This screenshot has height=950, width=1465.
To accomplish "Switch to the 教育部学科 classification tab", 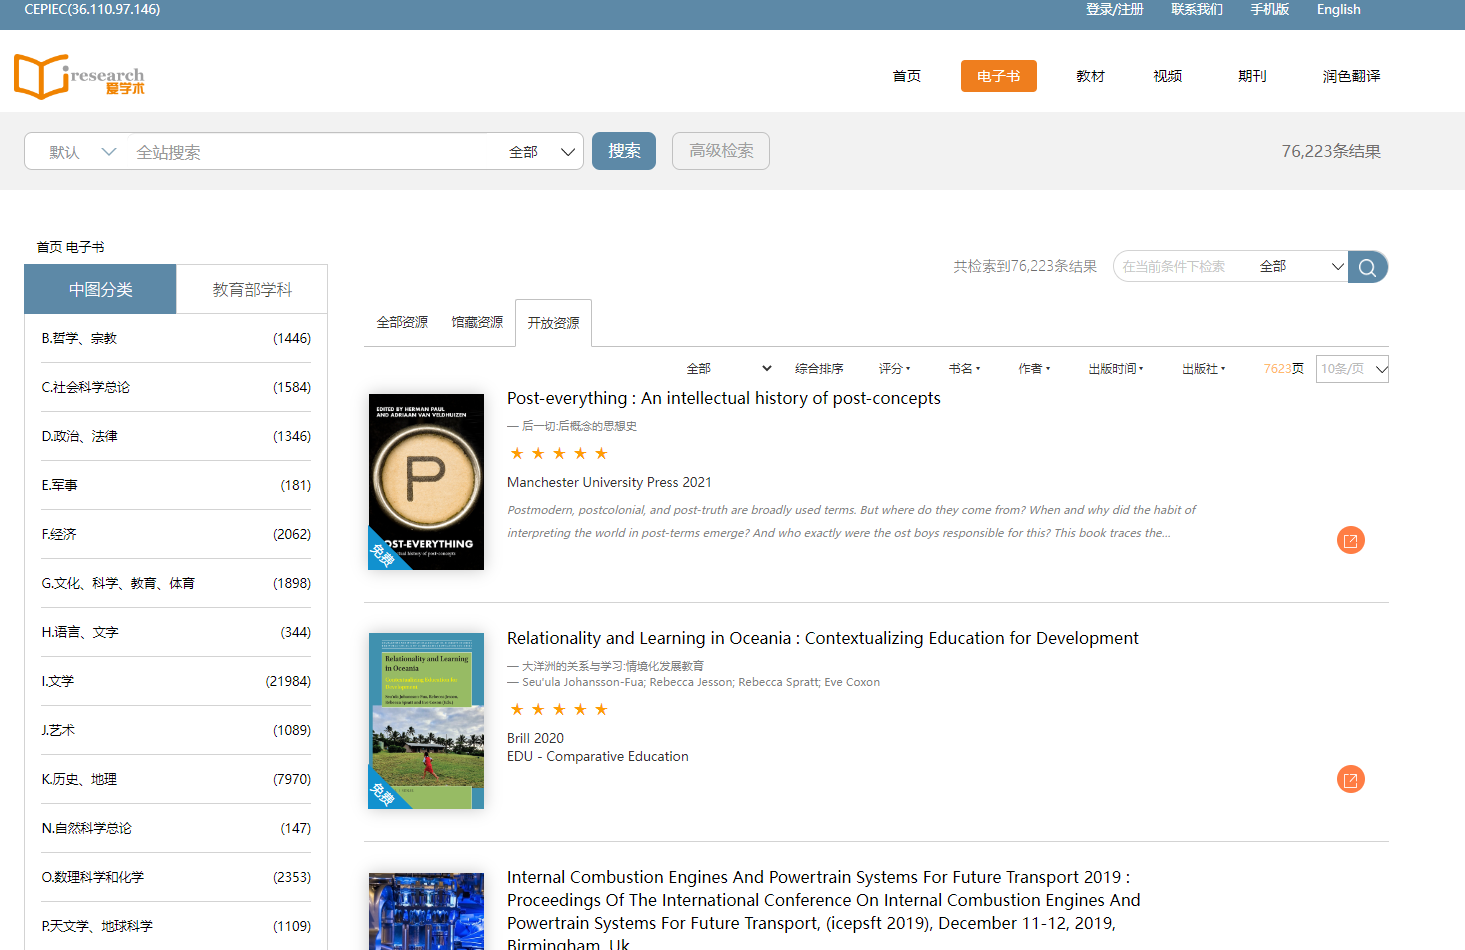I will [252, 290].
